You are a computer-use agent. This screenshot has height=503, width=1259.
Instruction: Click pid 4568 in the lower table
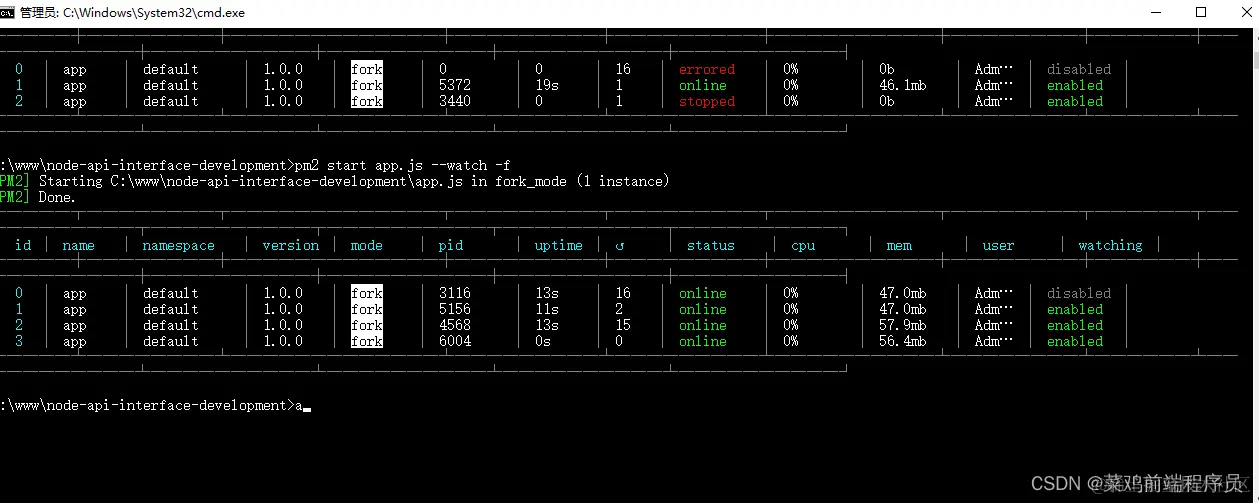[455, 325]
